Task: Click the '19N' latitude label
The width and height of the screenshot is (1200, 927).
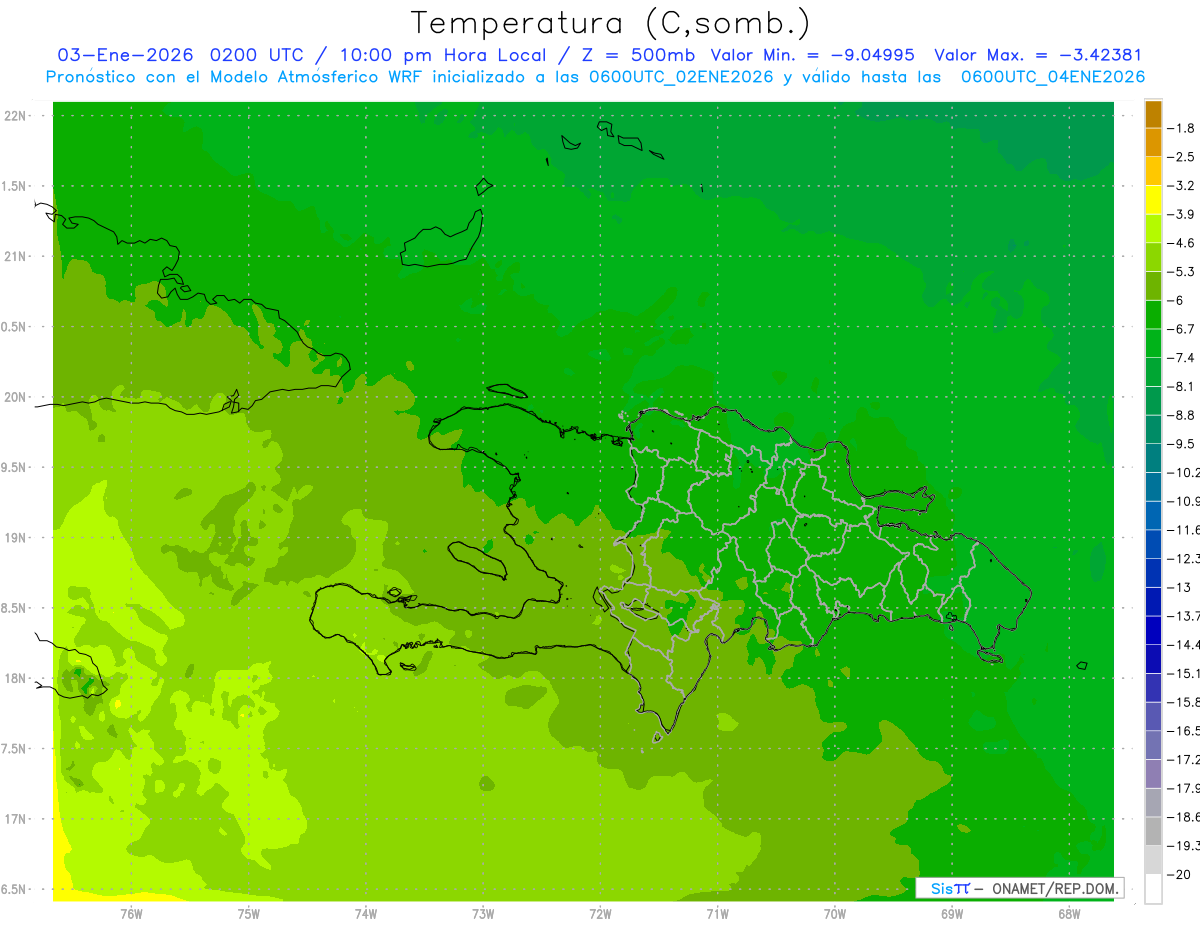Action: pyautogui.click(x=15, y=537)
